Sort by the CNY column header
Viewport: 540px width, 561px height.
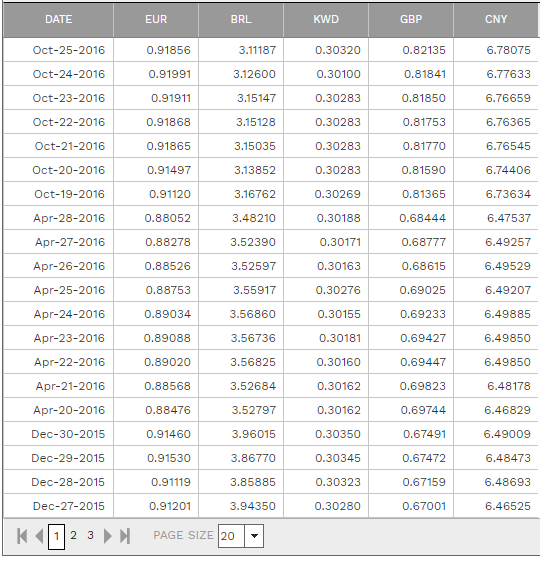[496, 19]
